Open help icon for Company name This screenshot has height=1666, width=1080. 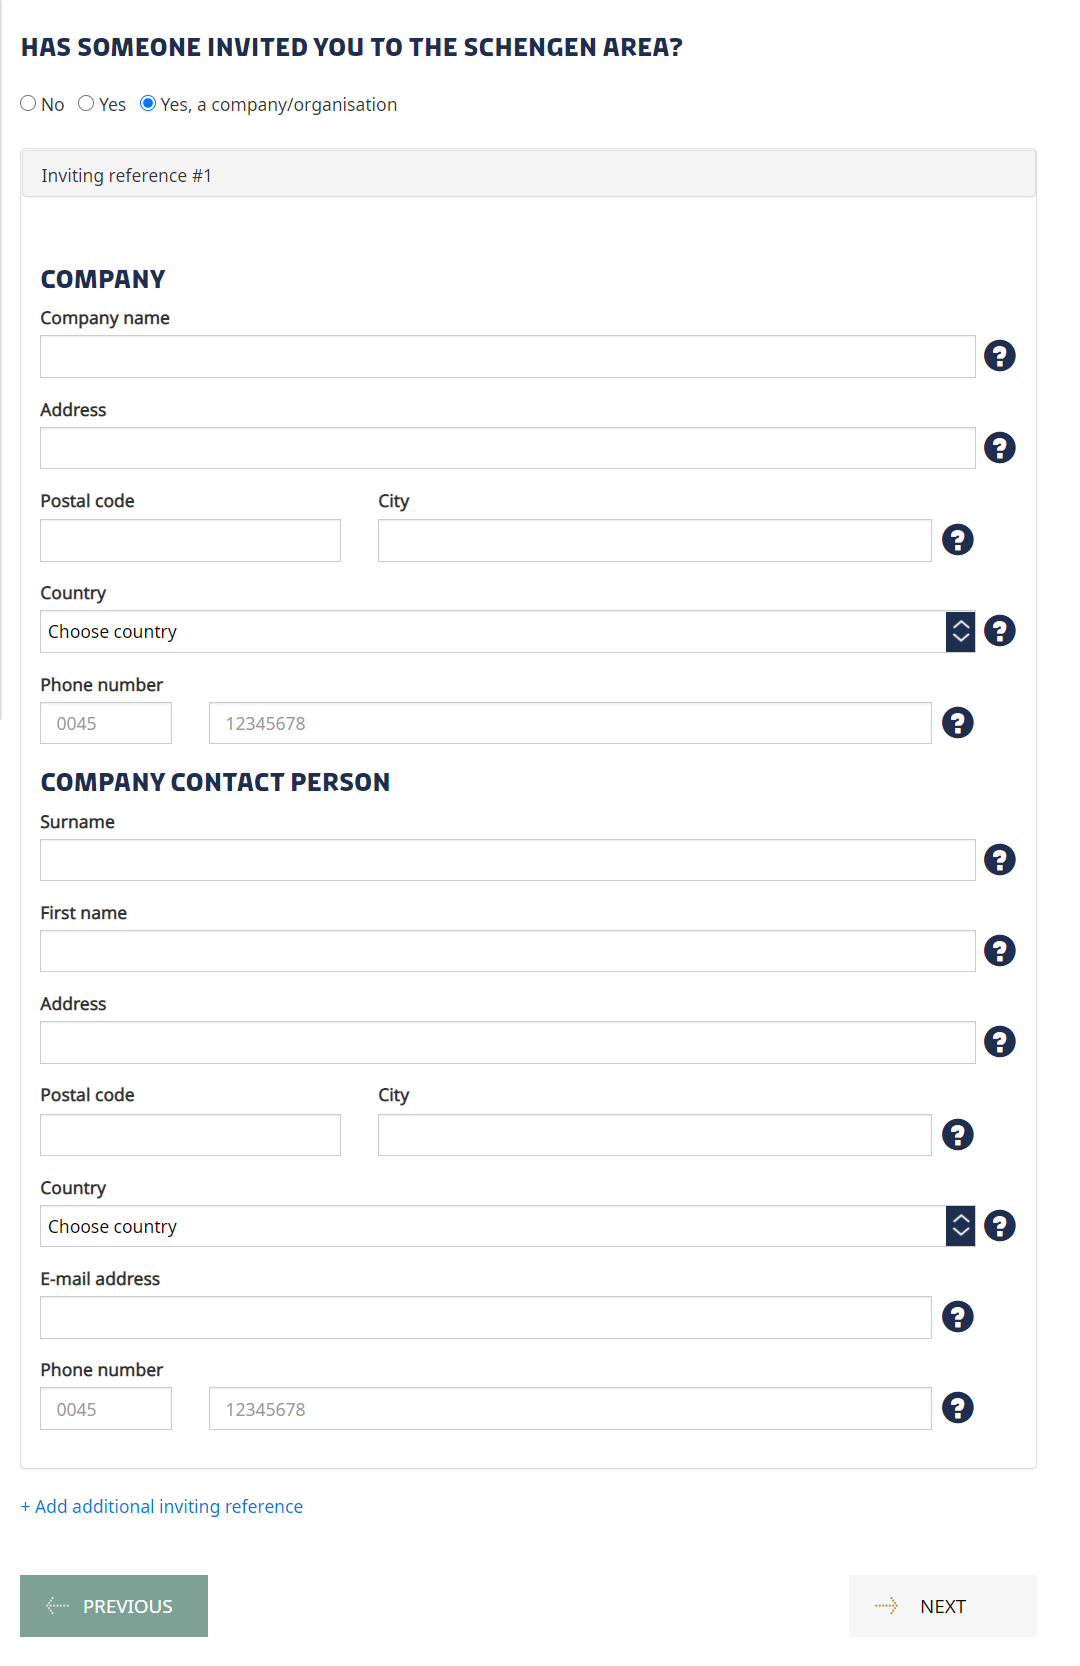pos(999,356)
